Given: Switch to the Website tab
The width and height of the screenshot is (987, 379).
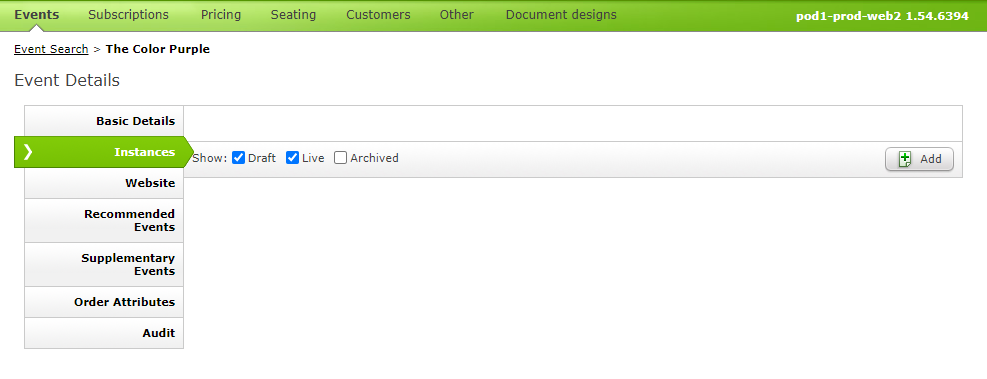Looking at the screenshot, I should coord(104,183).
